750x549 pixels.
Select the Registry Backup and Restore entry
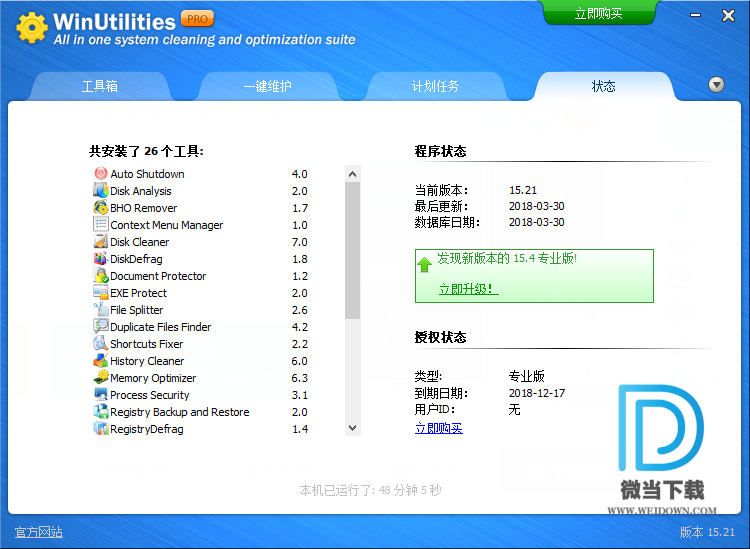201,411
